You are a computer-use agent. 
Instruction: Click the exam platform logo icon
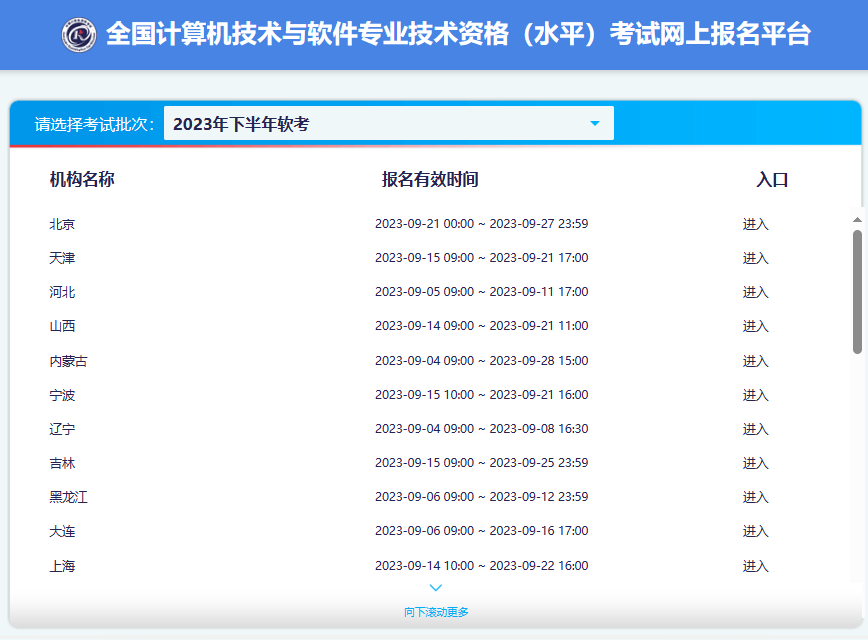[80, 35]
